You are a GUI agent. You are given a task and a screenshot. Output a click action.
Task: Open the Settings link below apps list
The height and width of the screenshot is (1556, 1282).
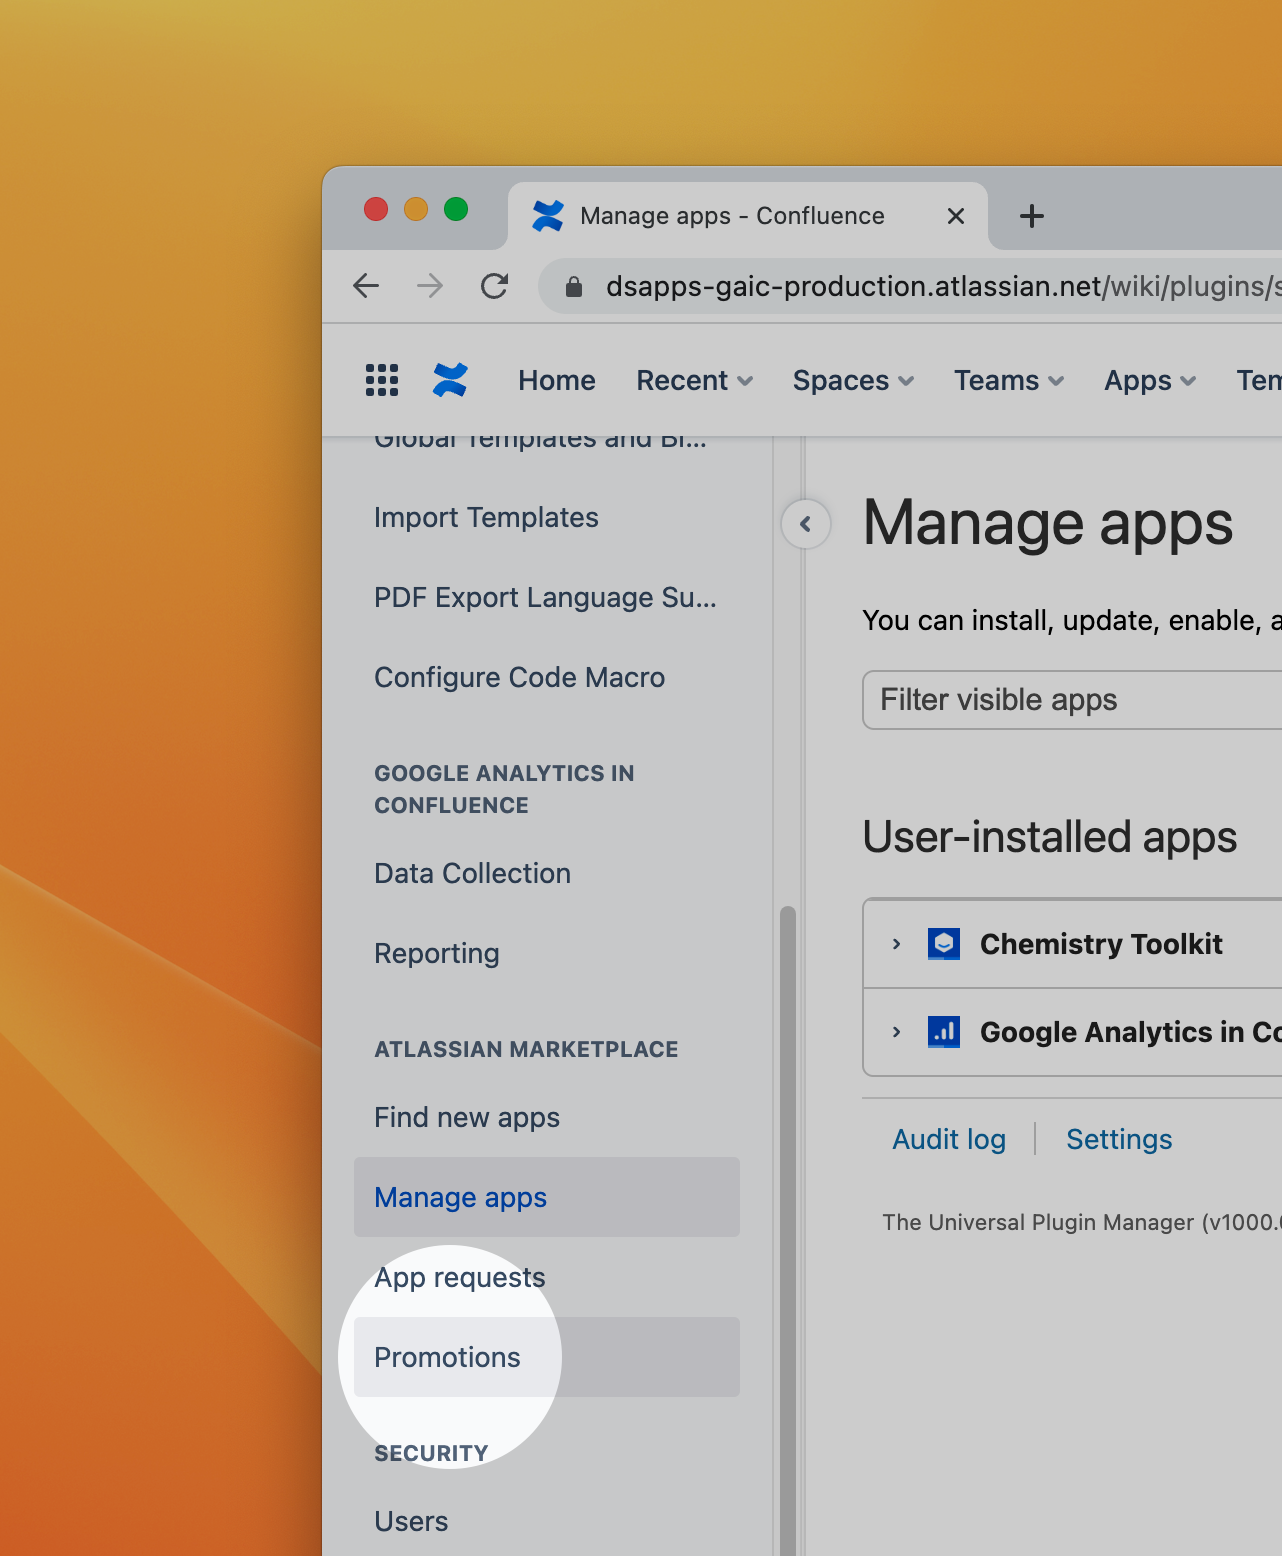[1119, 1139]
